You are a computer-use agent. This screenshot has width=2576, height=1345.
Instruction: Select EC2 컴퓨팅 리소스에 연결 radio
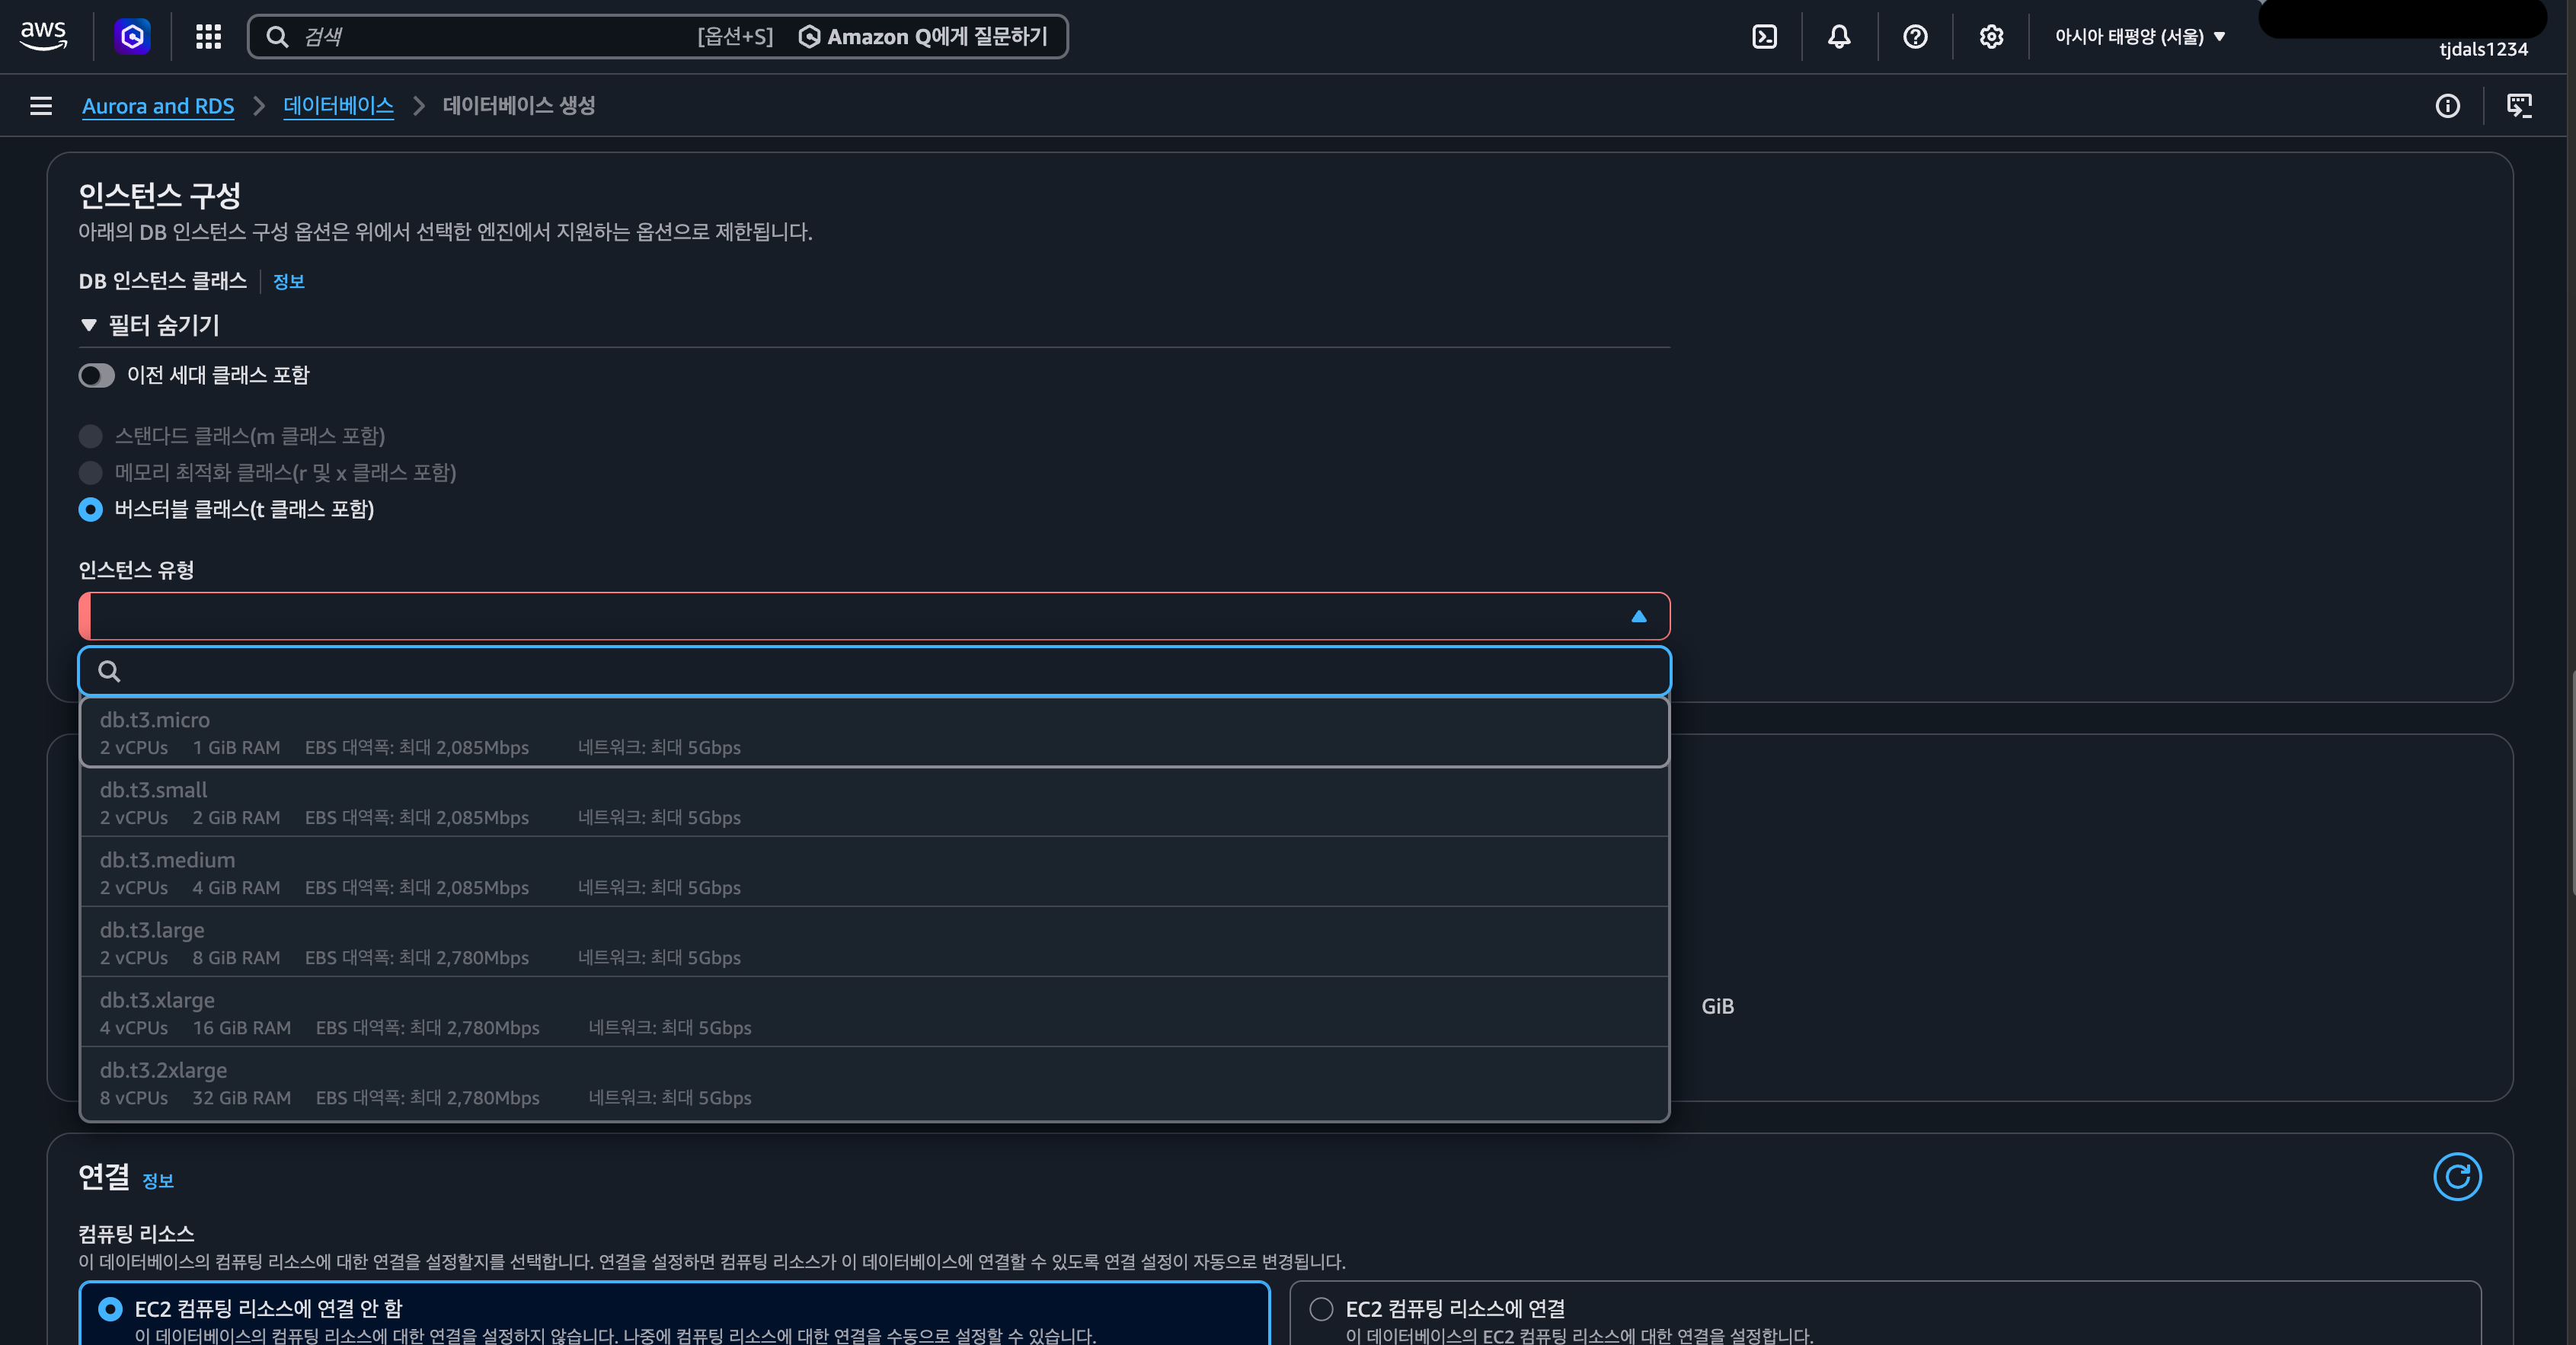coord(1321,1308)
